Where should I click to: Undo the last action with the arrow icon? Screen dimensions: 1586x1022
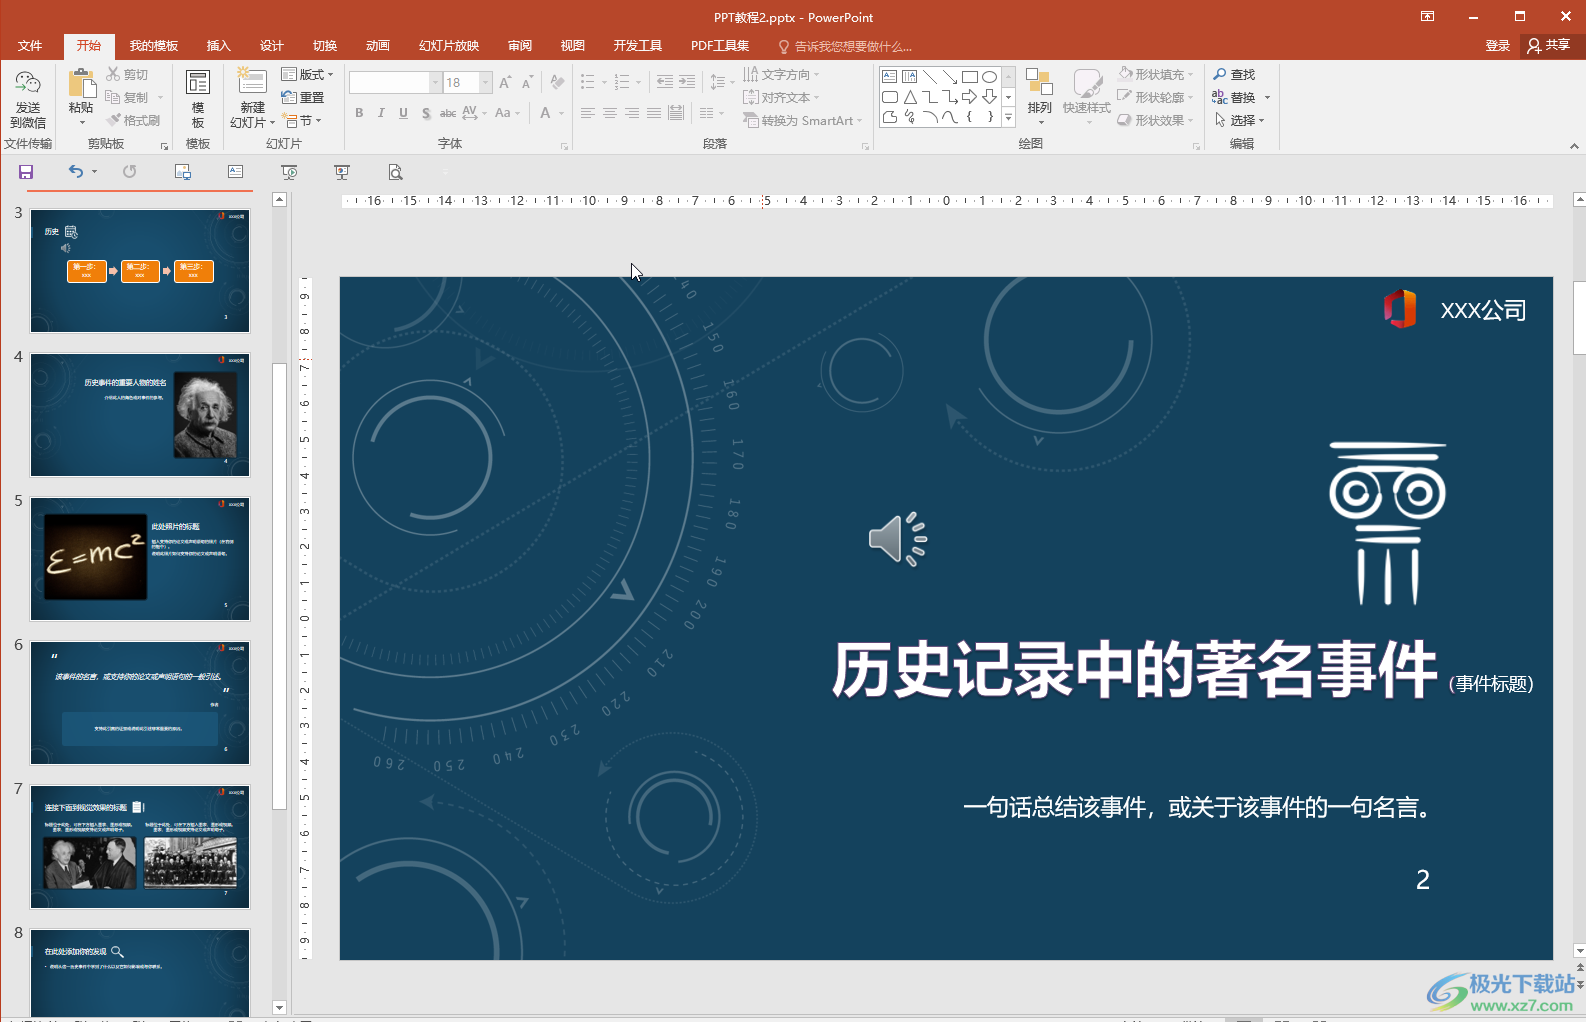point(76,172)
